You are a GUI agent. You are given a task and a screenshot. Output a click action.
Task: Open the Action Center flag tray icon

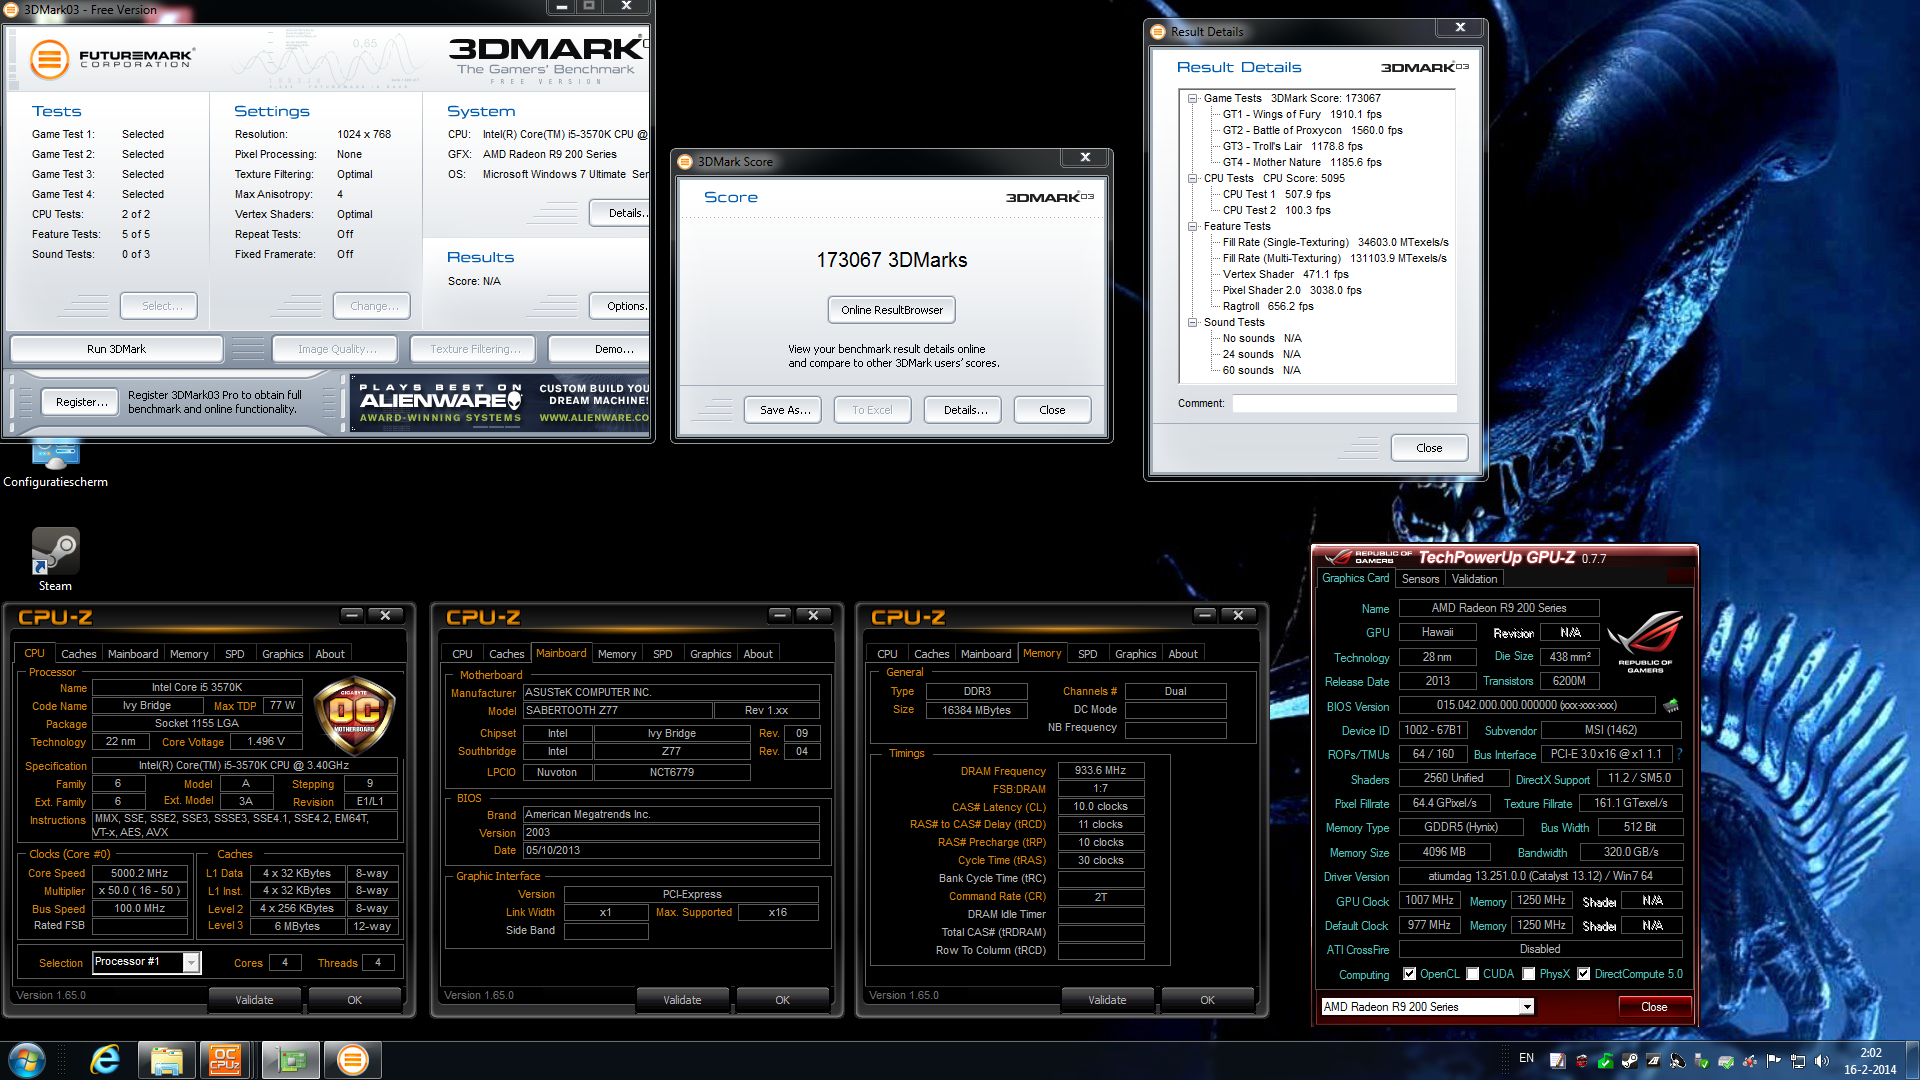point(1774,1060)
